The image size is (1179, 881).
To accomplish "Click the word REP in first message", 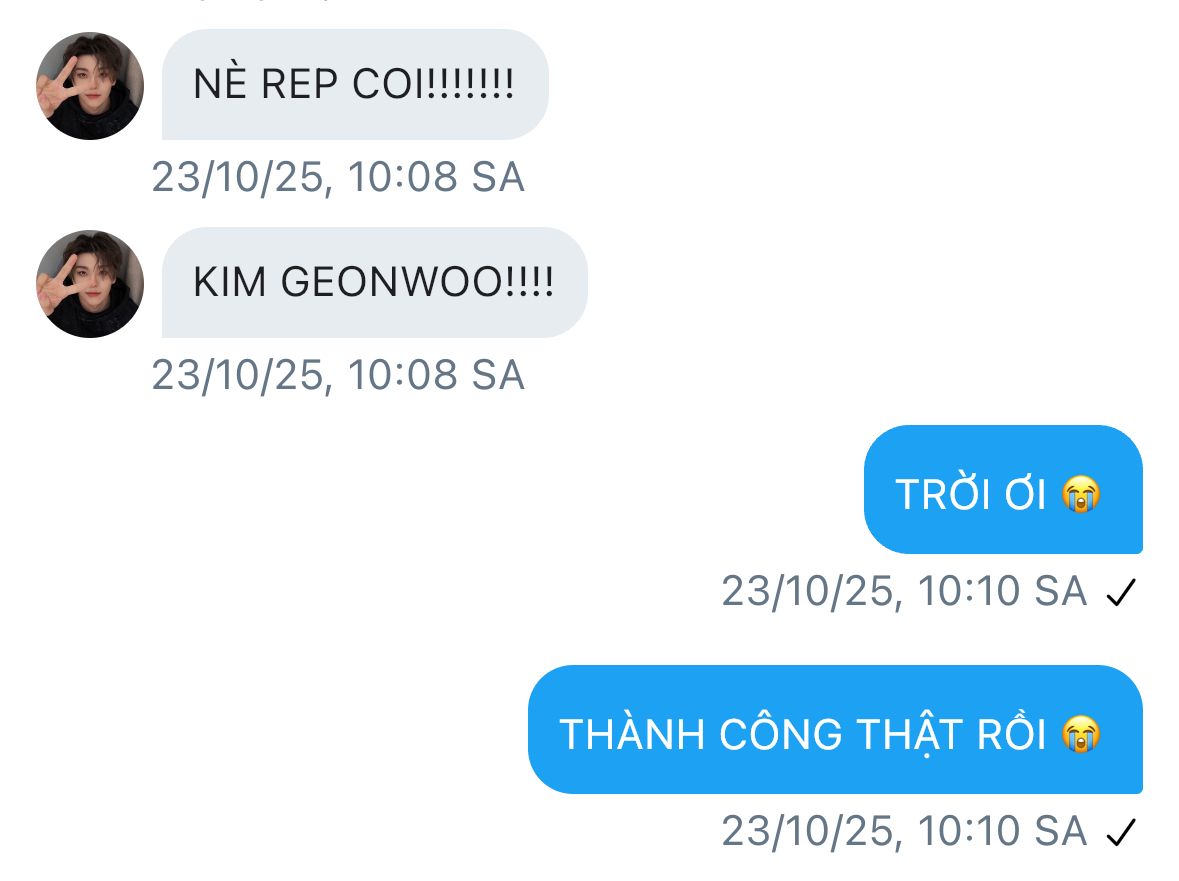I will pos(299,84).
